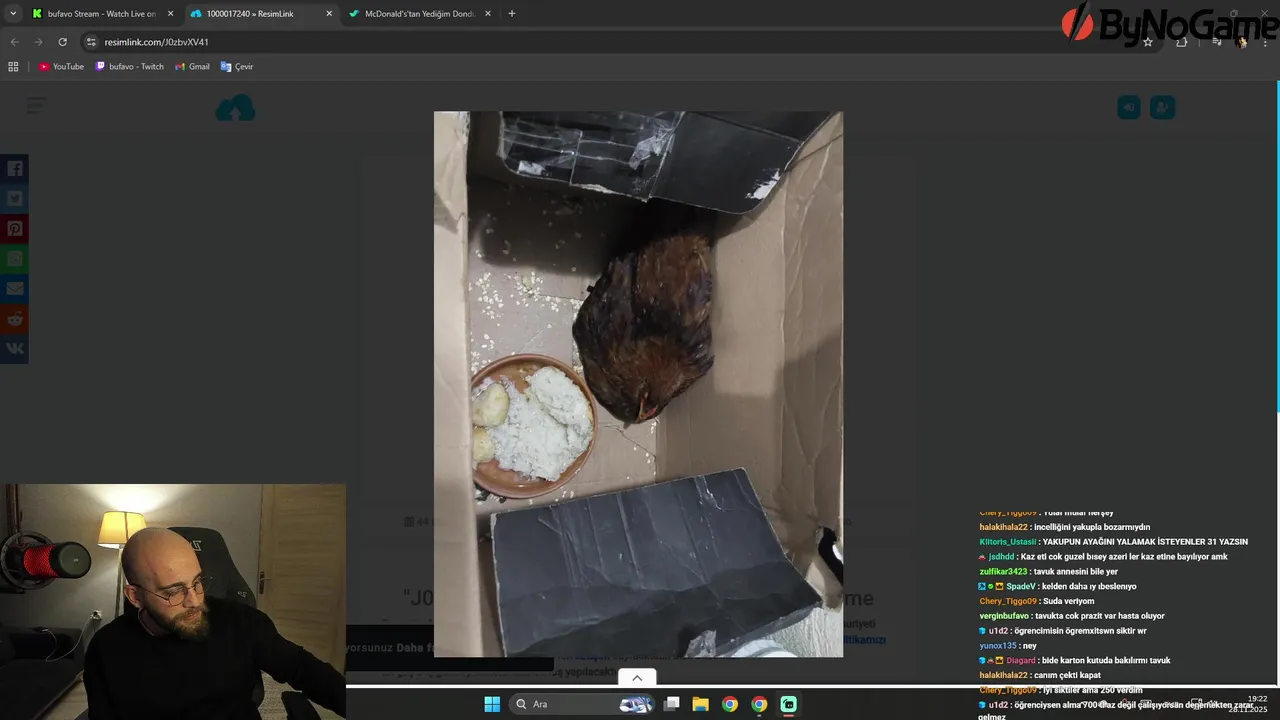Click chat username Klitoris_Ustasii
This screenshot has height=720, width=1280.
pyautogui.click(x=1008, y=542)
